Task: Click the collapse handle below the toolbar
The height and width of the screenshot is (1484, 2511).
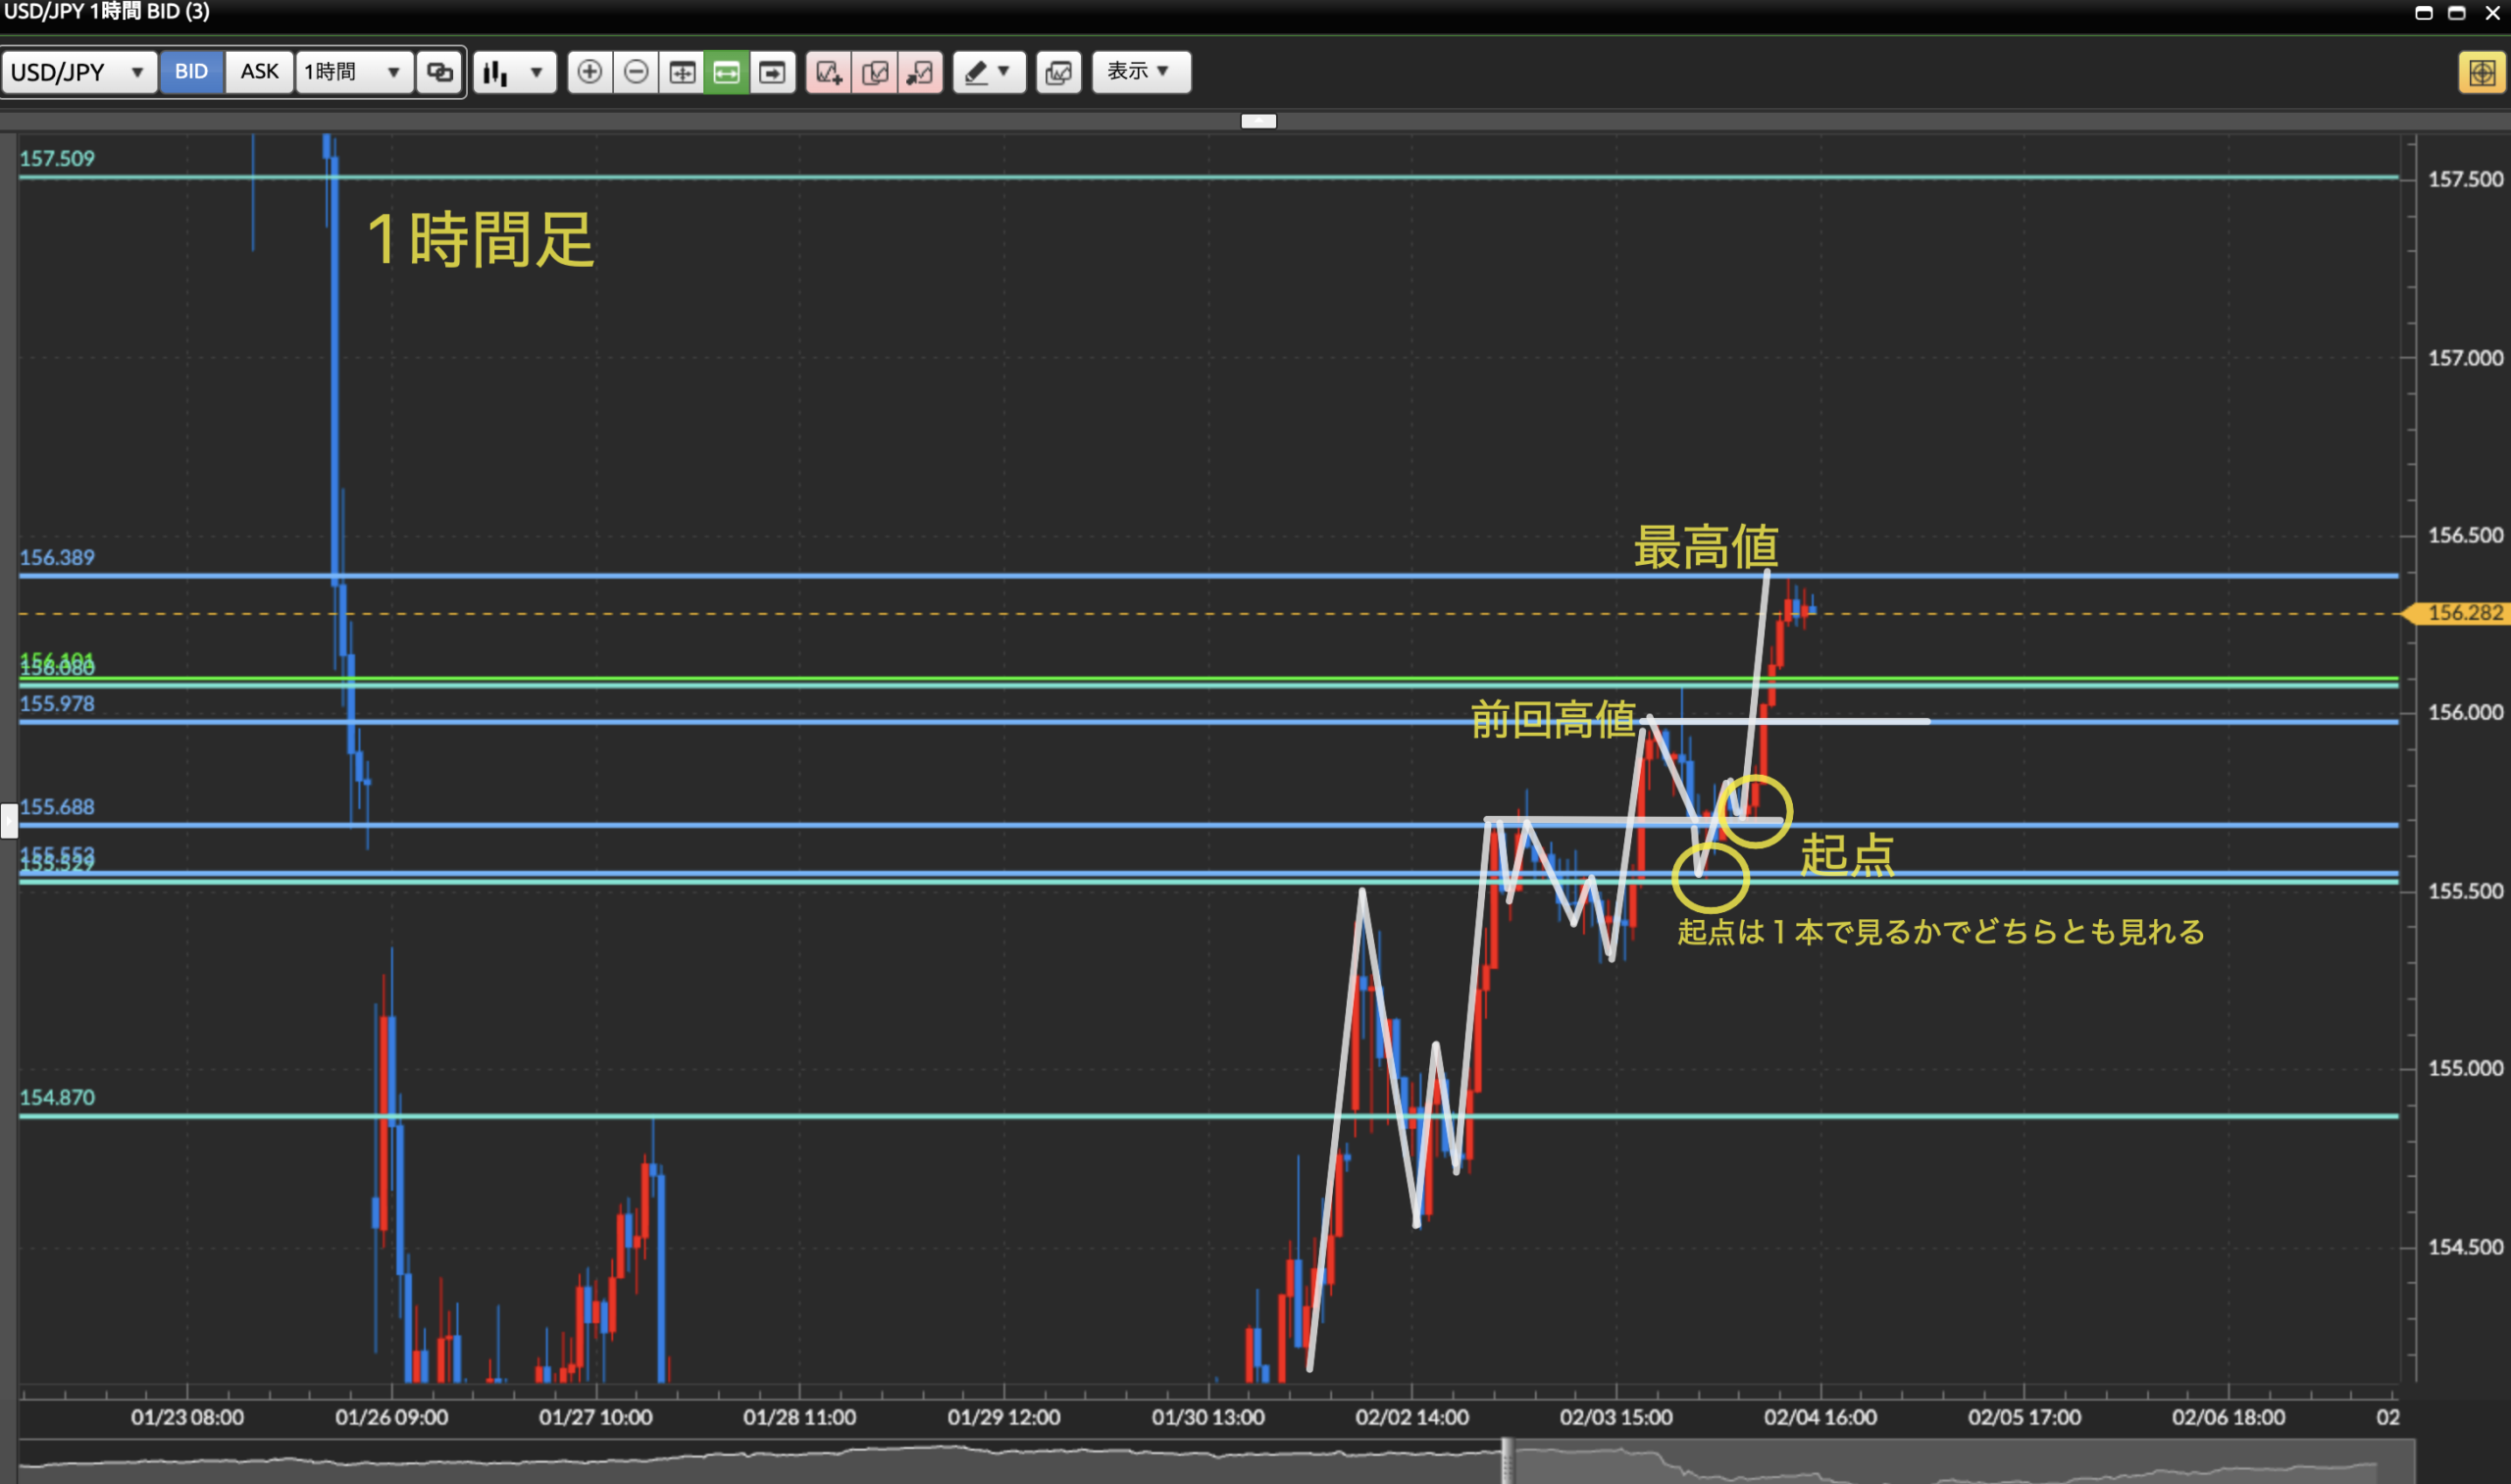Action: (1258, 121)
